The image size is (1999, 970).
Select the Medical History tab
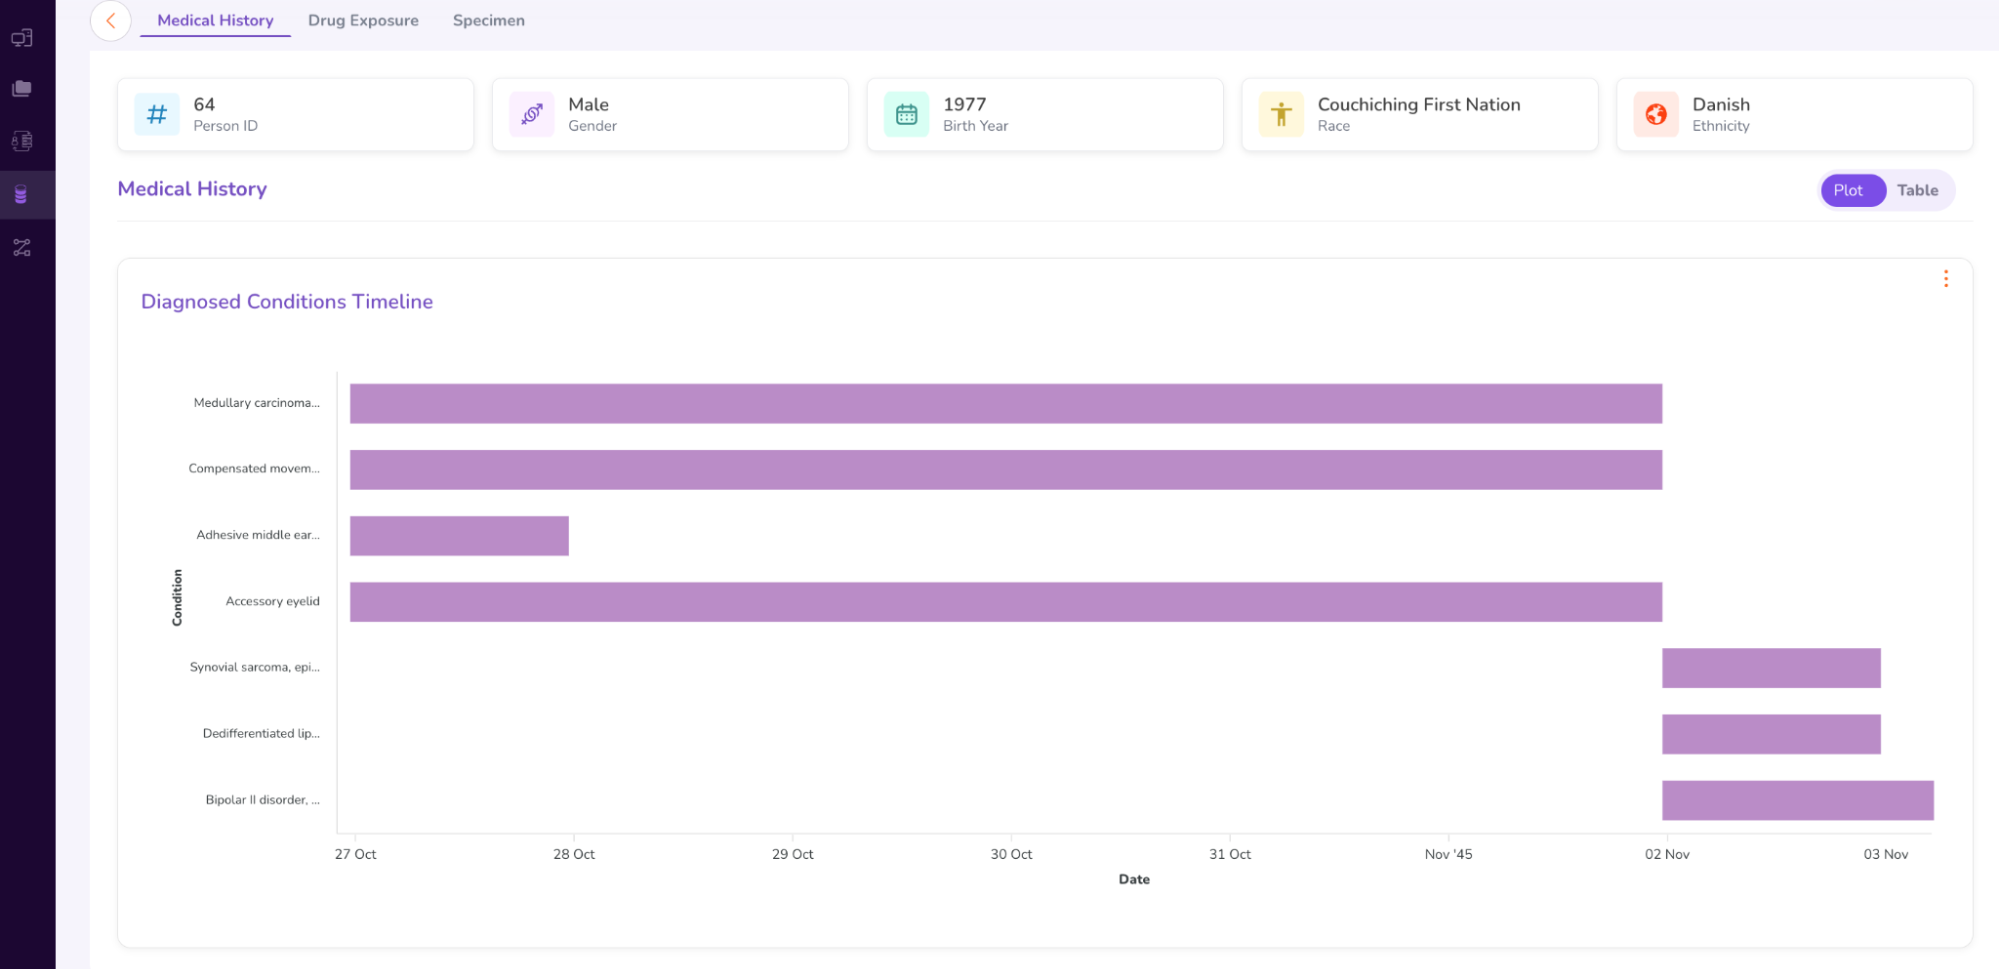click(215, 20)
